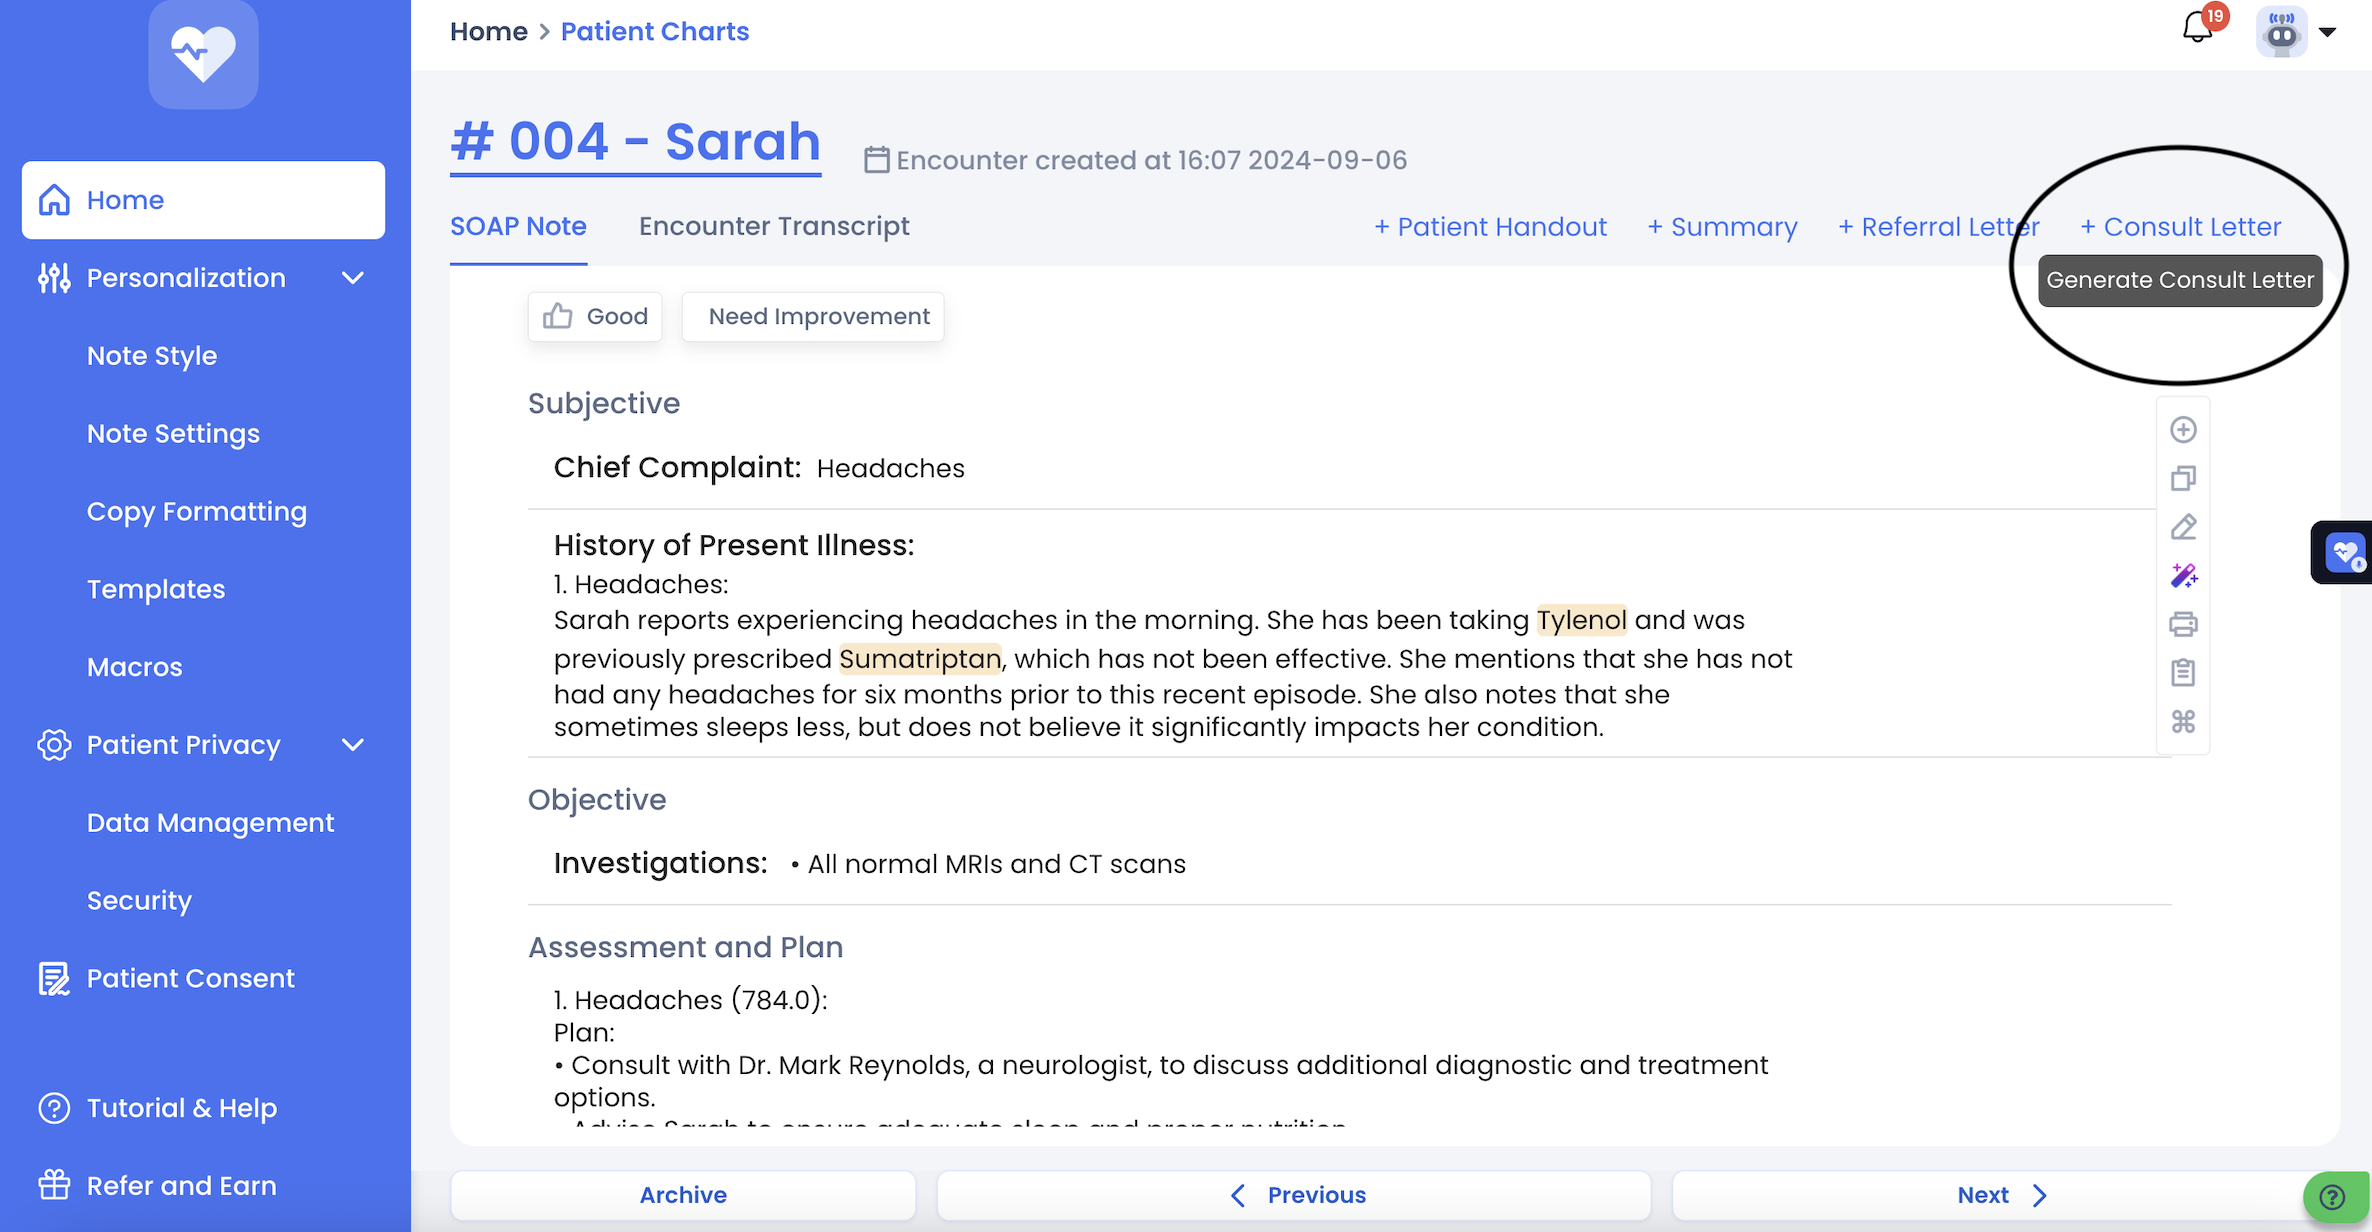Open the green help circle icon
The height and width of the screenshot is (1232, 2372).
tap(2332, 1197)
